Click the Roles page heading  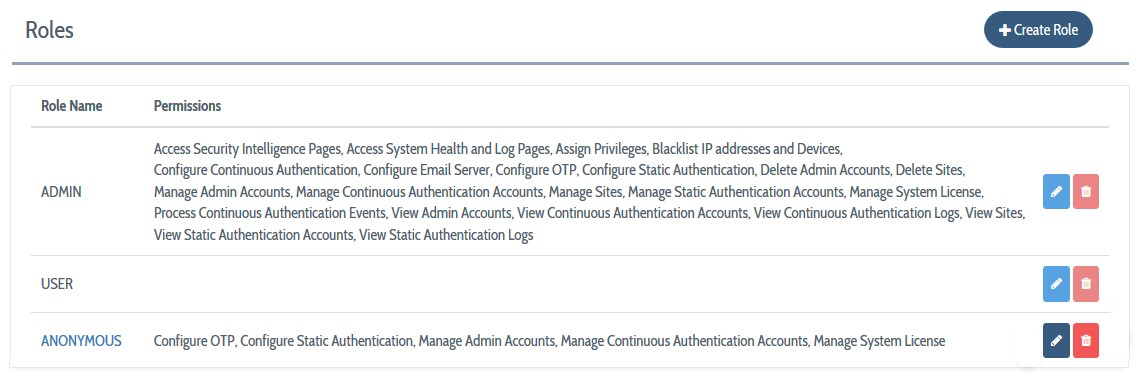click(x=49, y=30)
